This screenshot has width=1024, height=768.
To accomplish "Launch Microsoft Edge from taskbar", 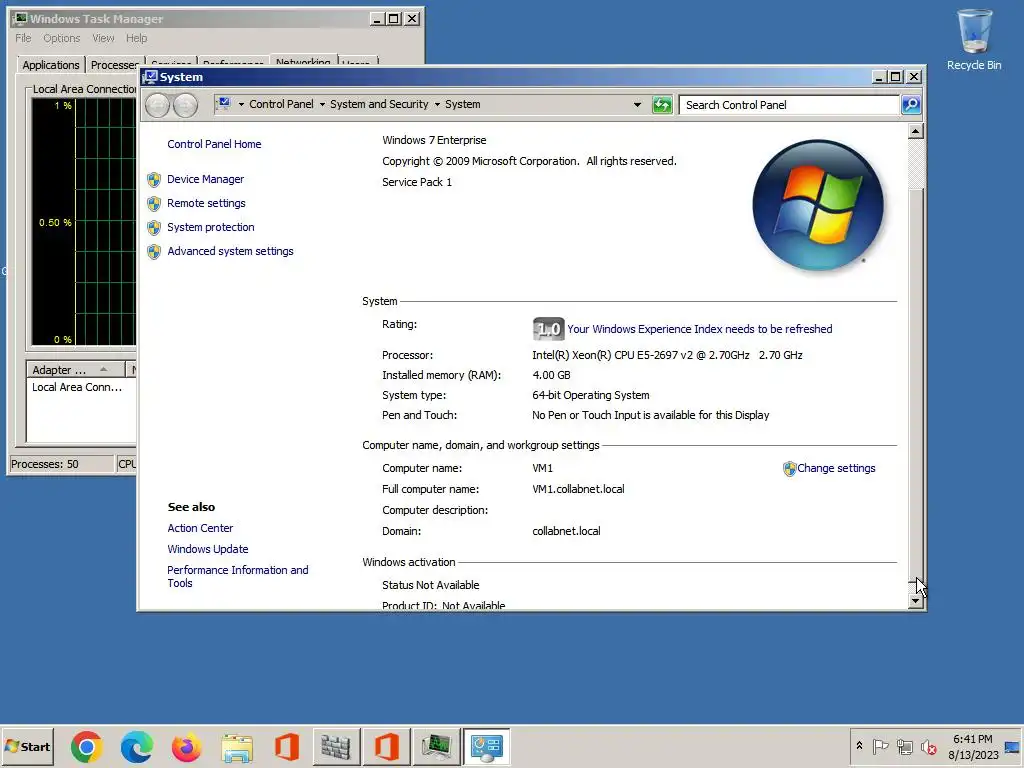I will [x=136, y=747].
